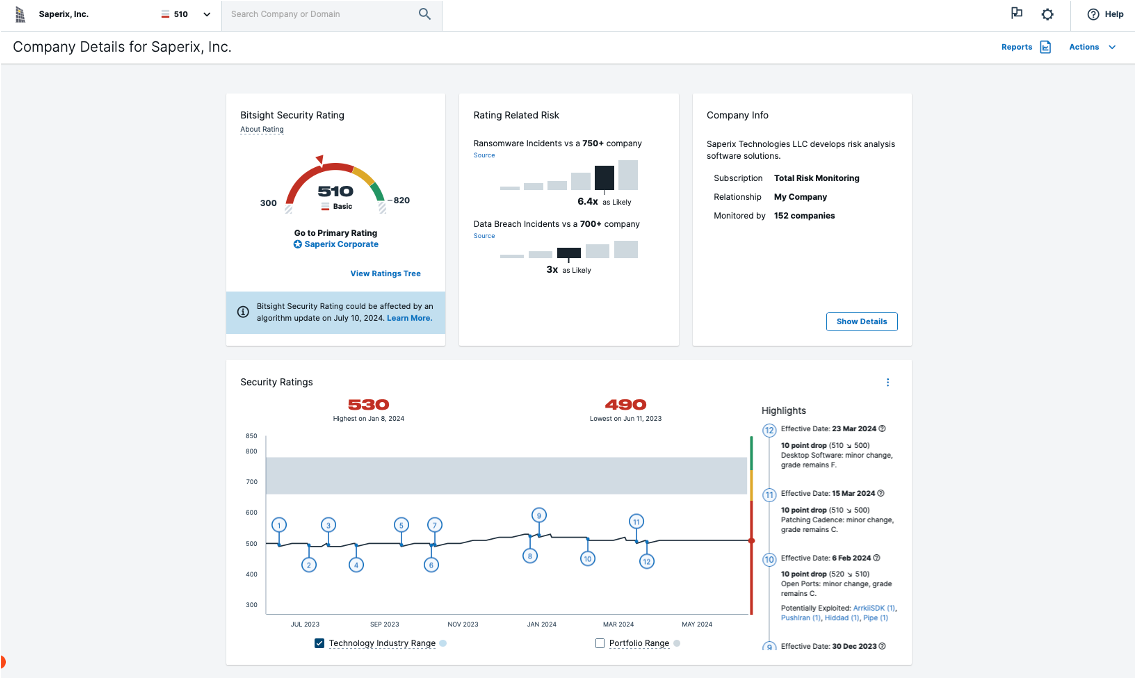Open Source link under Data Breach Incidents

pyautogui.click(x=484, y=235)
